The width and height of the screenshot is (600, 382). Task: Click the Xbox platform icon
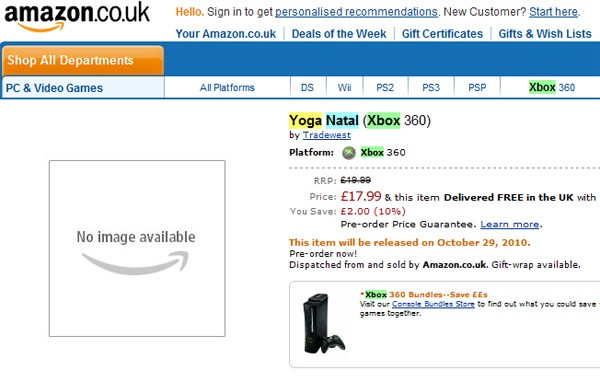(349, 153)
